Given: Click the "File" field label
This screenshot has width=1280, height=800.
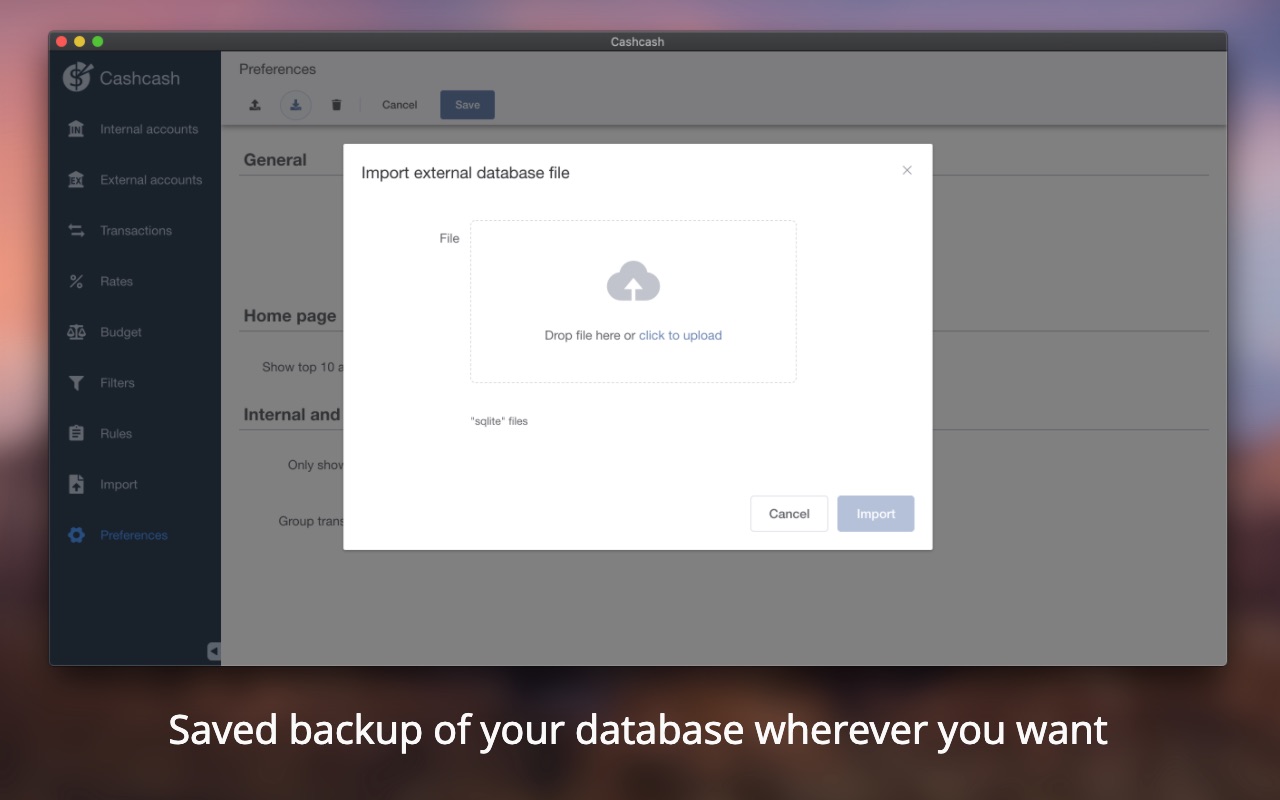Looking at the screenshot, I should [x=449, y=238].
